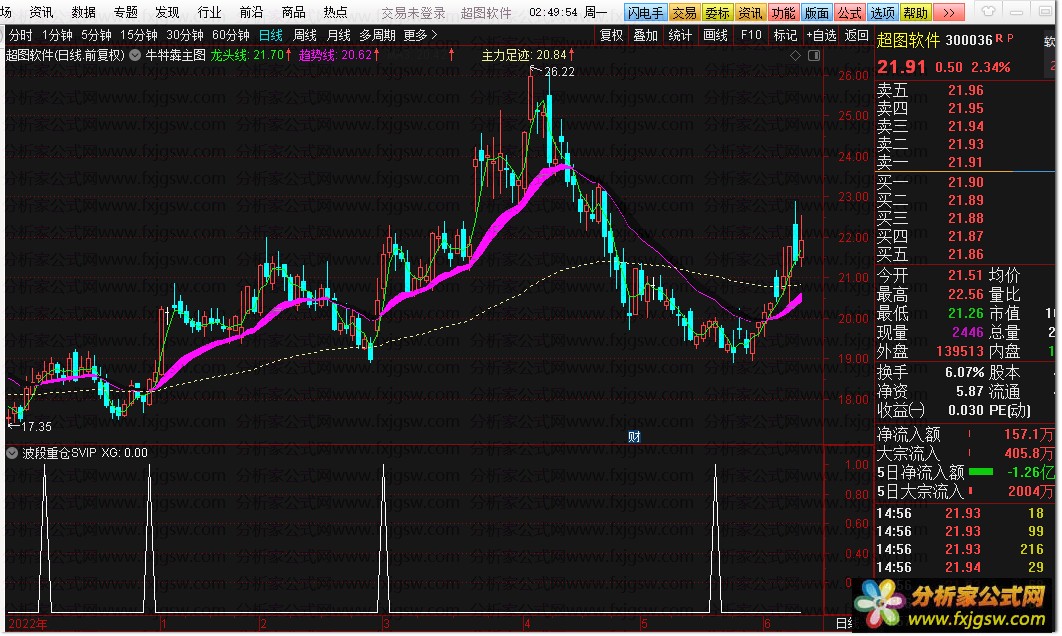
Task: Click the orange 交易 button
Action: [684, 13]
